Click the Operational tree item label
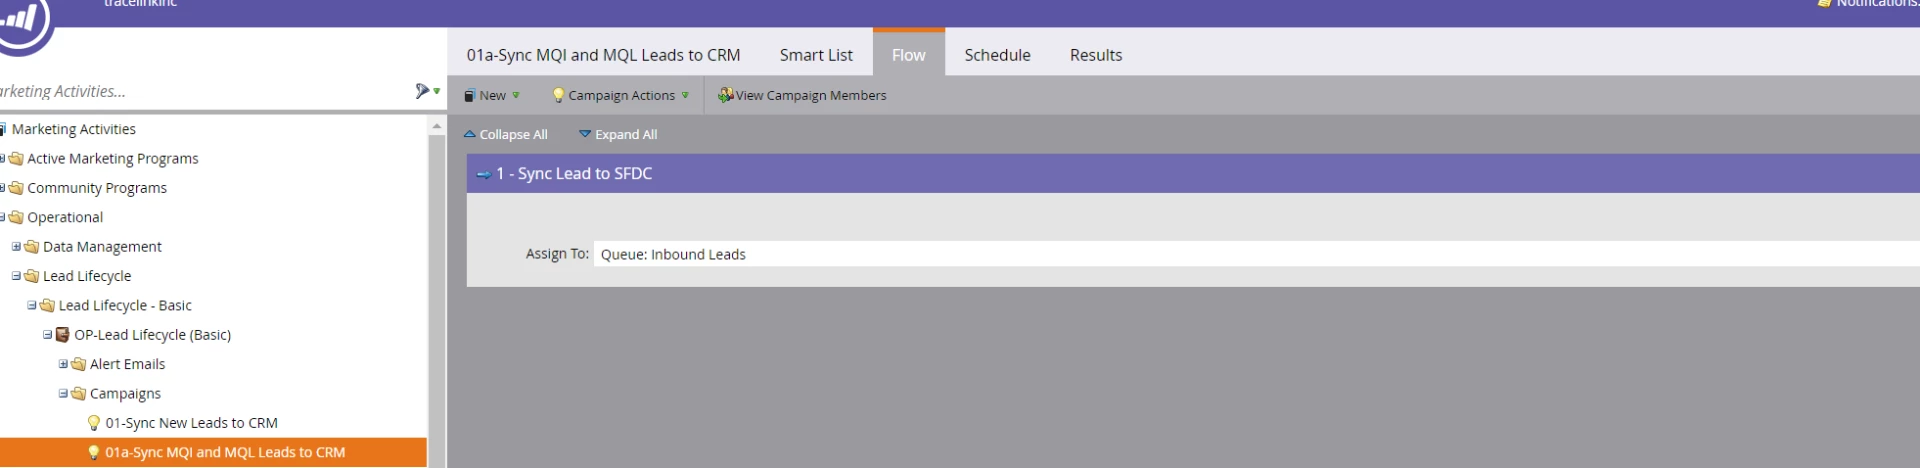Viewport: 1920px width, 468px height. (x=65, y=217)
